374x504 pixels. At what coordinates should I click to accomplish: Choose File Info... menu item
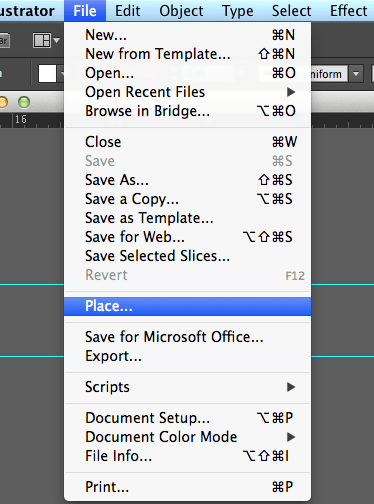[187, 456]
